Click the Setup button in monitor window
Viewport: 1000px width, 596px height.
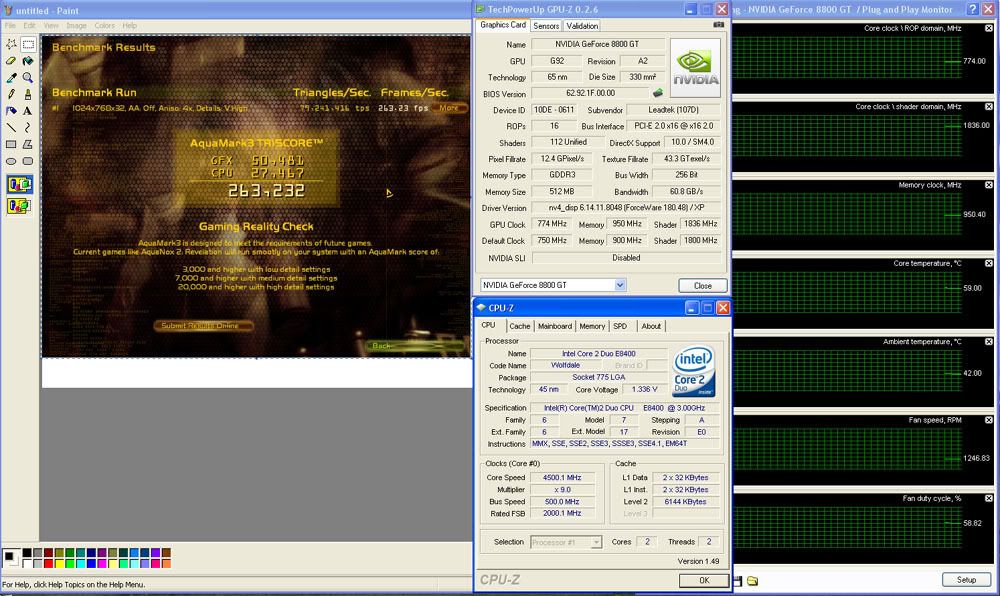[966, 579]
